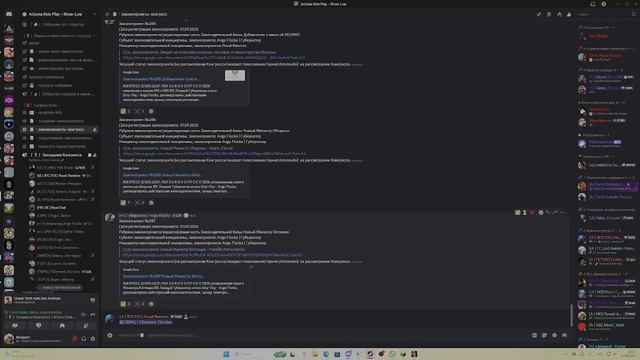Jump to new unread pill in channel list
Image resolution: width=640 pixels, height=360 pixels.
click(x=60, y=287)
